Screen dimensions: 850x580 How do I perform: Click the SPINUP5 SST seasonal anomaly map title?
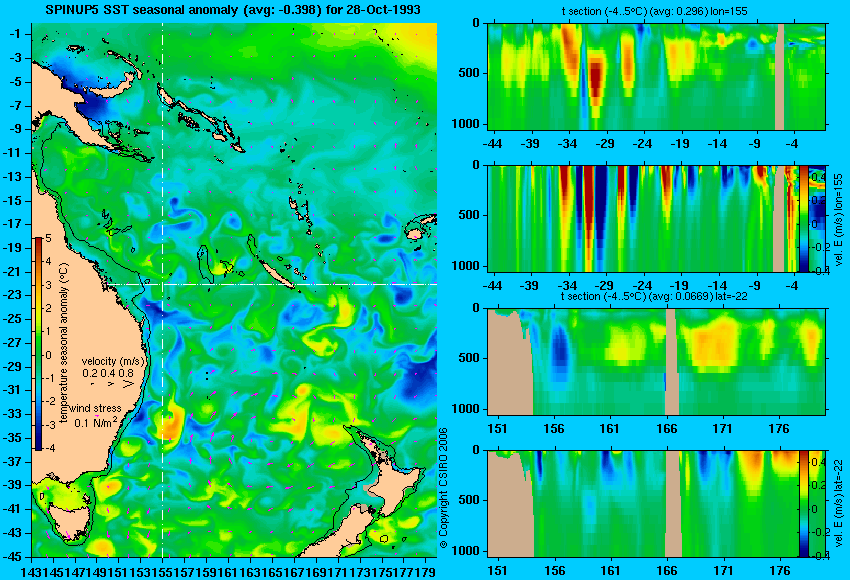233,10
